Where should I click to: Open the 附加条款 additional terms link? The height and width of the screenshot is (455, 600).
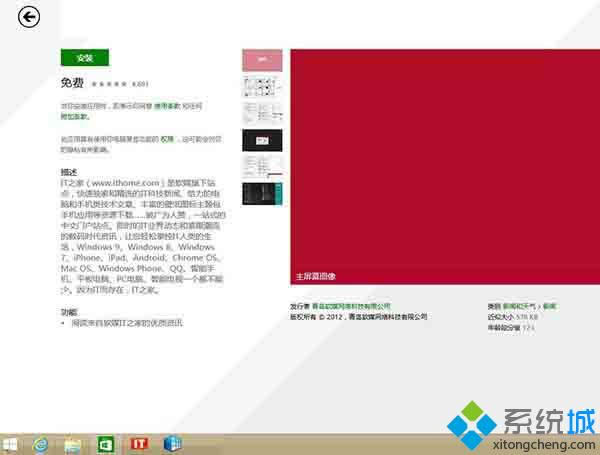(x=74, y=116)
